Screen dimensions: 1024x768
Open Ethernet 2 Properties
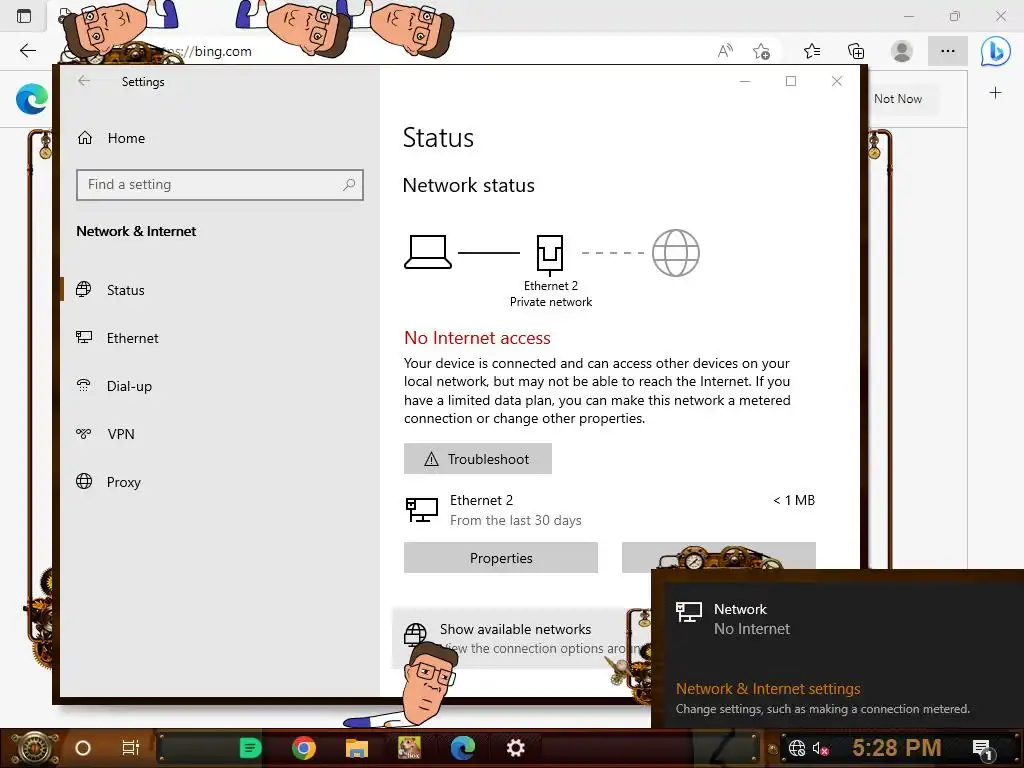tap(501, 558)
